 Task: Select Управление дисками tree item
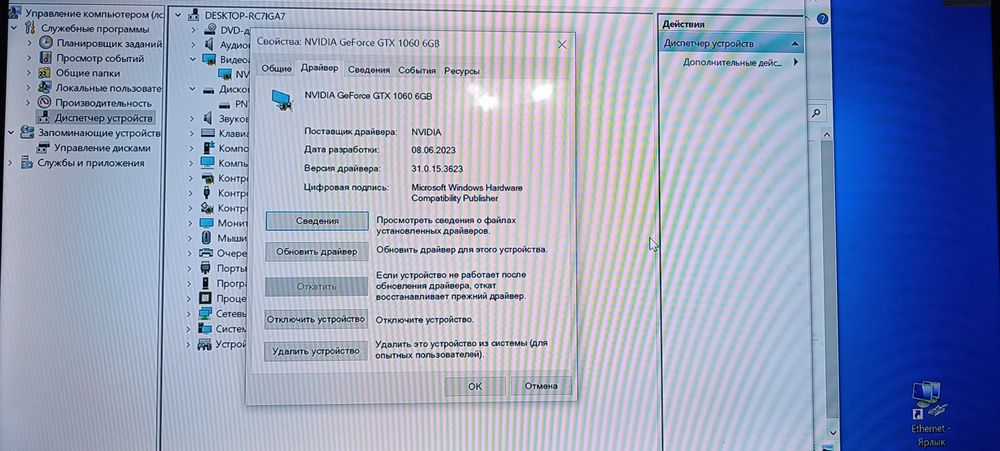click(x=102, y=148)
